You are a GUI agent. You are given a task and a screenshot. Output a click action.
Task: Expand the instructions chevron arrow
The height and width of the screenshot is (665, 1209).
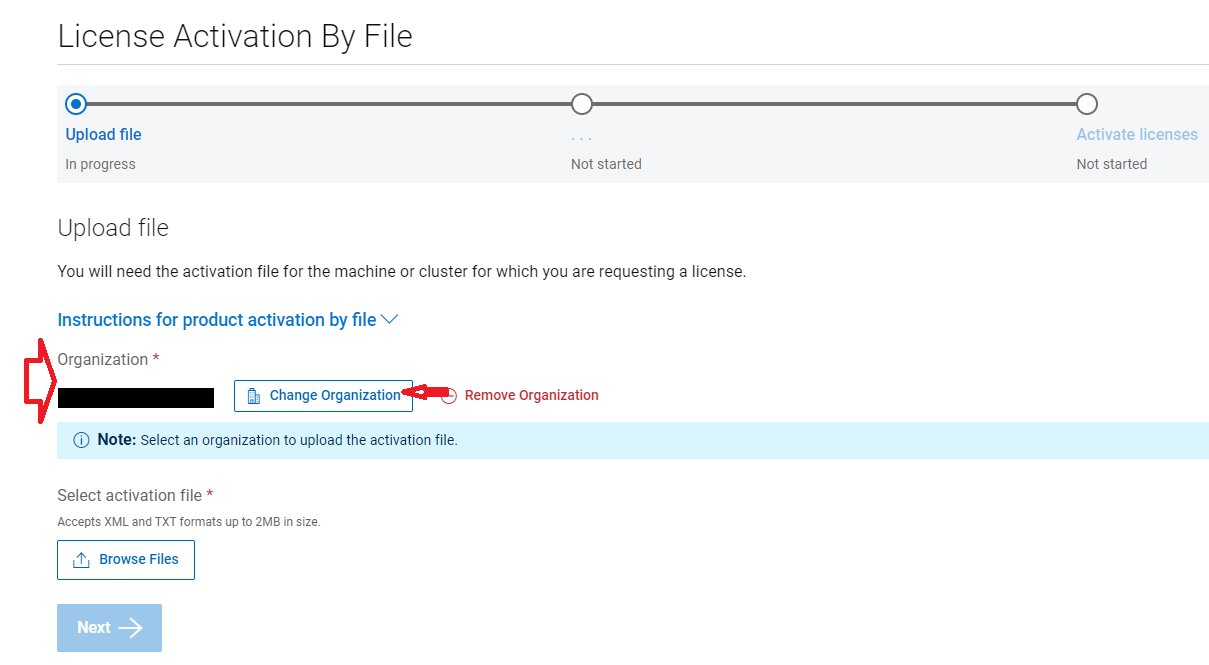(390, 320)
